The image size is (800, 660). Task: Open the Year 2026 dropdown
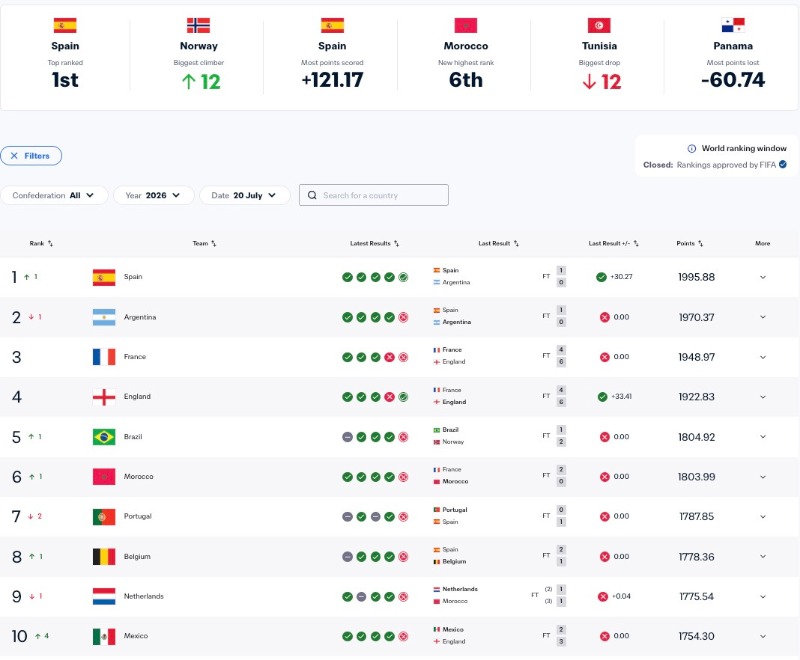tap(153, 195)
